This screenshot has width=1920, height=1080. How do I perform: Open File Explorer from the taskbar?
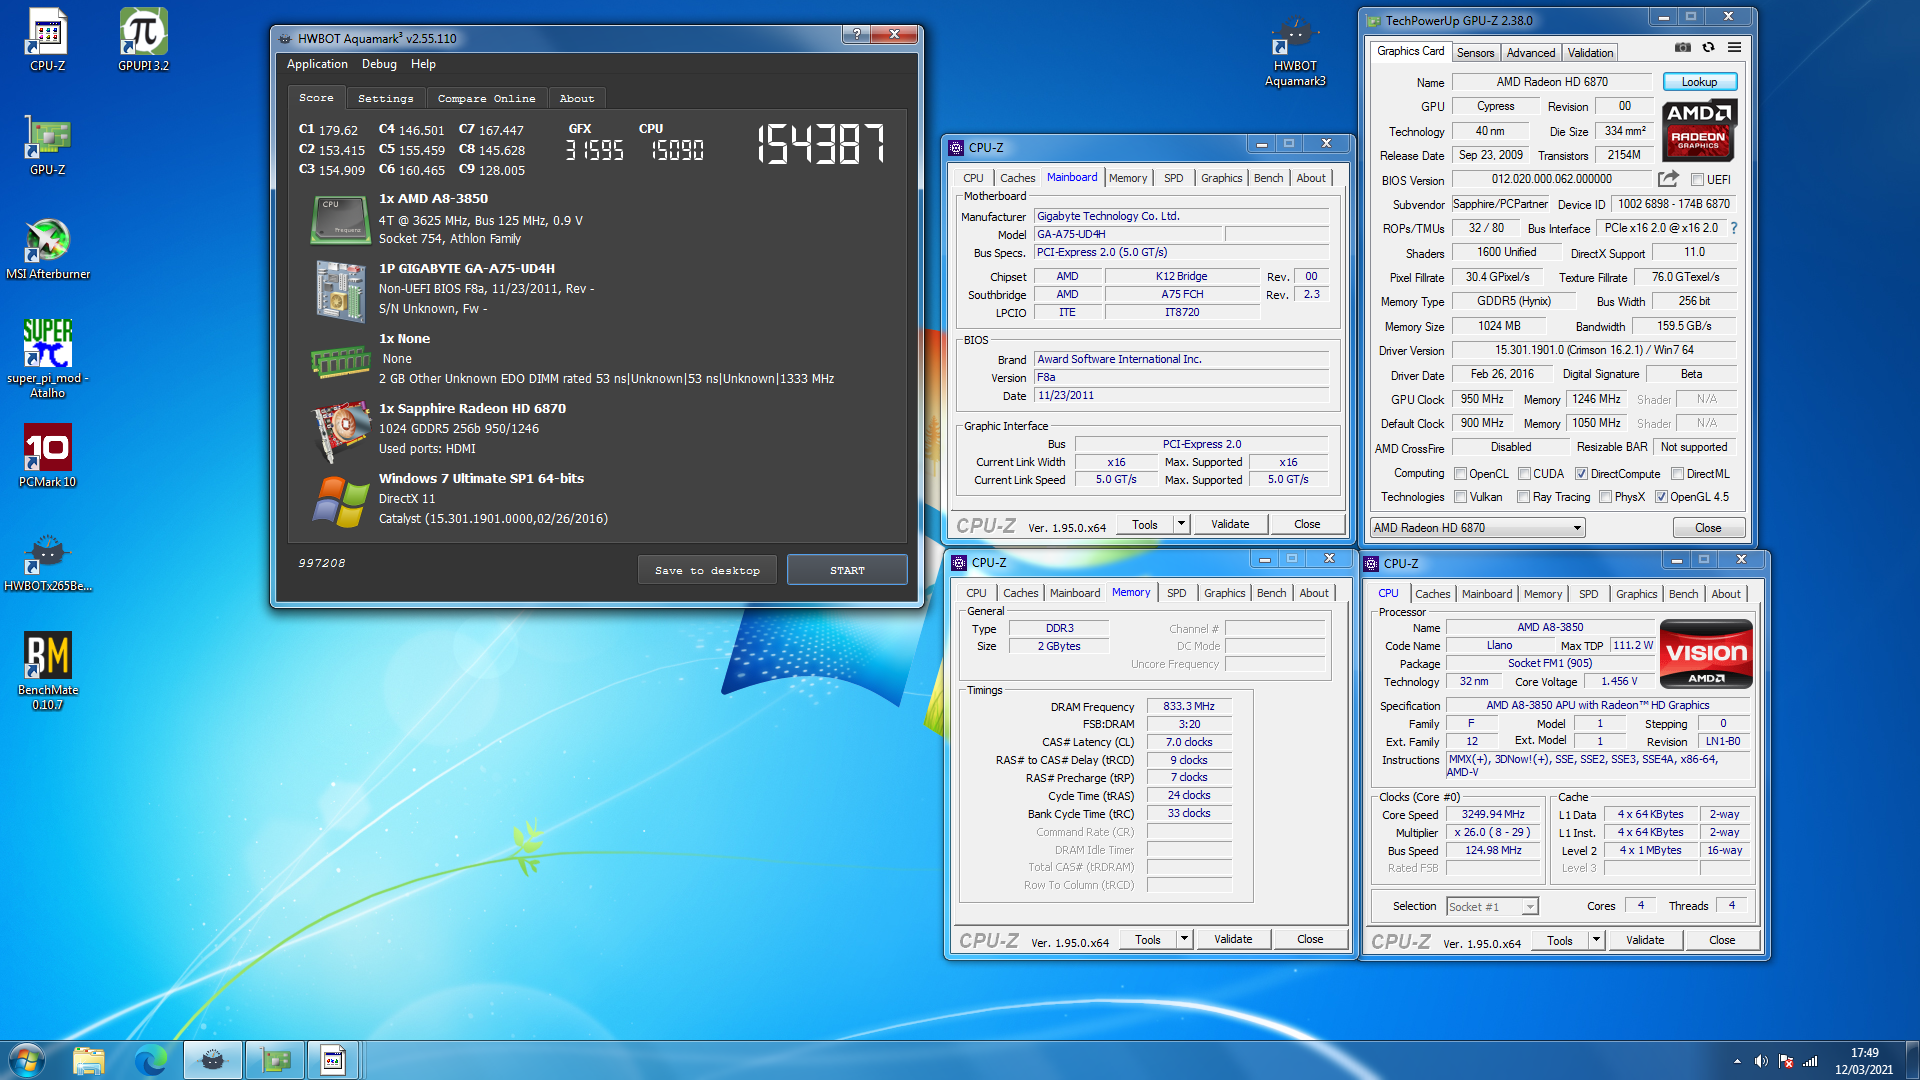click(x=88, y=1060)
